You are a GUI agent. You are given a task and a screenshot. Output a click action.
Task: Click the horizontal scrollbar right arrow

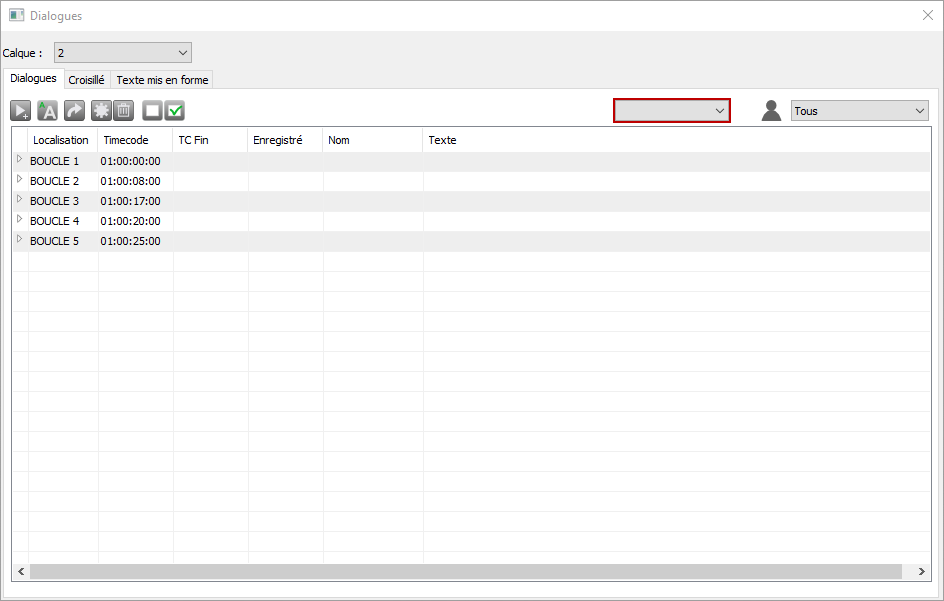[x=921, y=571]
